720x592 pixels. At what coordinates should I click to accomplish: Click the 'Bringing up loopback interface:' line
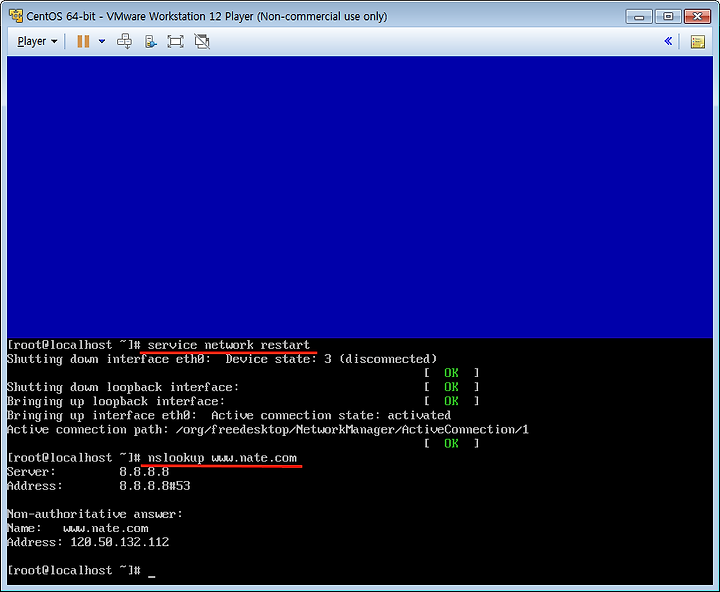(x=116, y=401)
